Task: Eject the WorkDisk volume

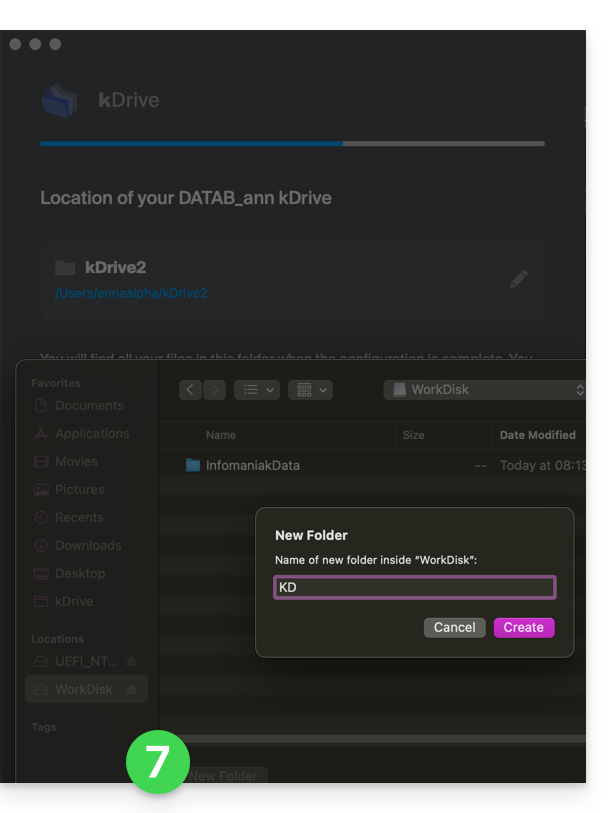Action: [x=131, y=690]
